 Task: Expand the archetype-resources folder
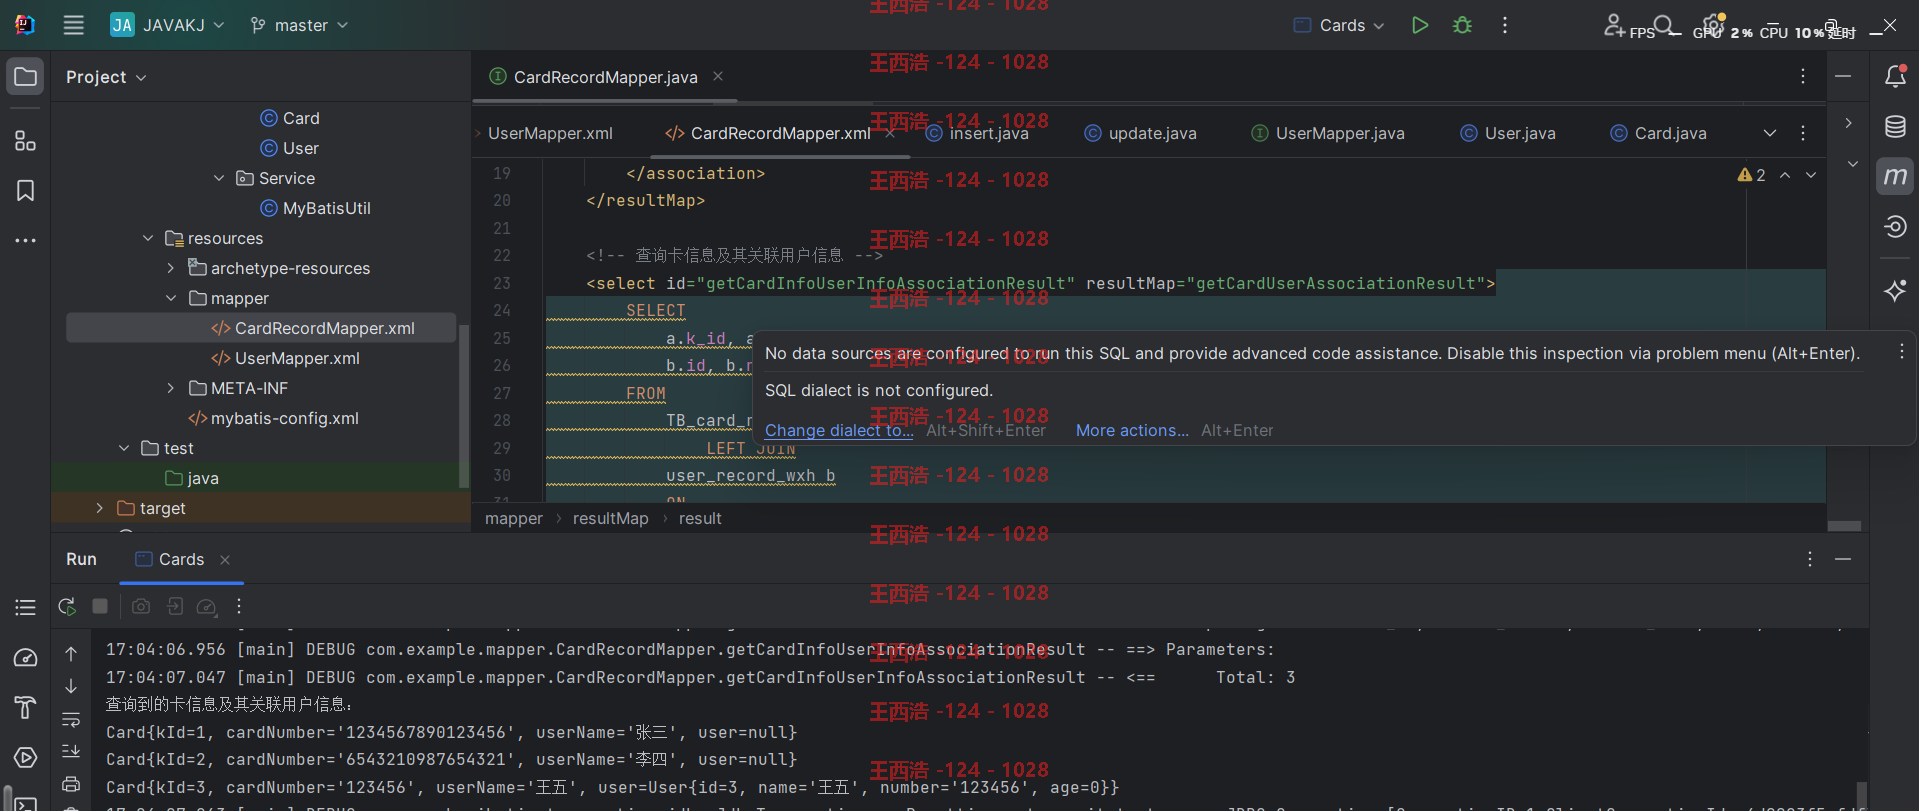coord(171,268)
